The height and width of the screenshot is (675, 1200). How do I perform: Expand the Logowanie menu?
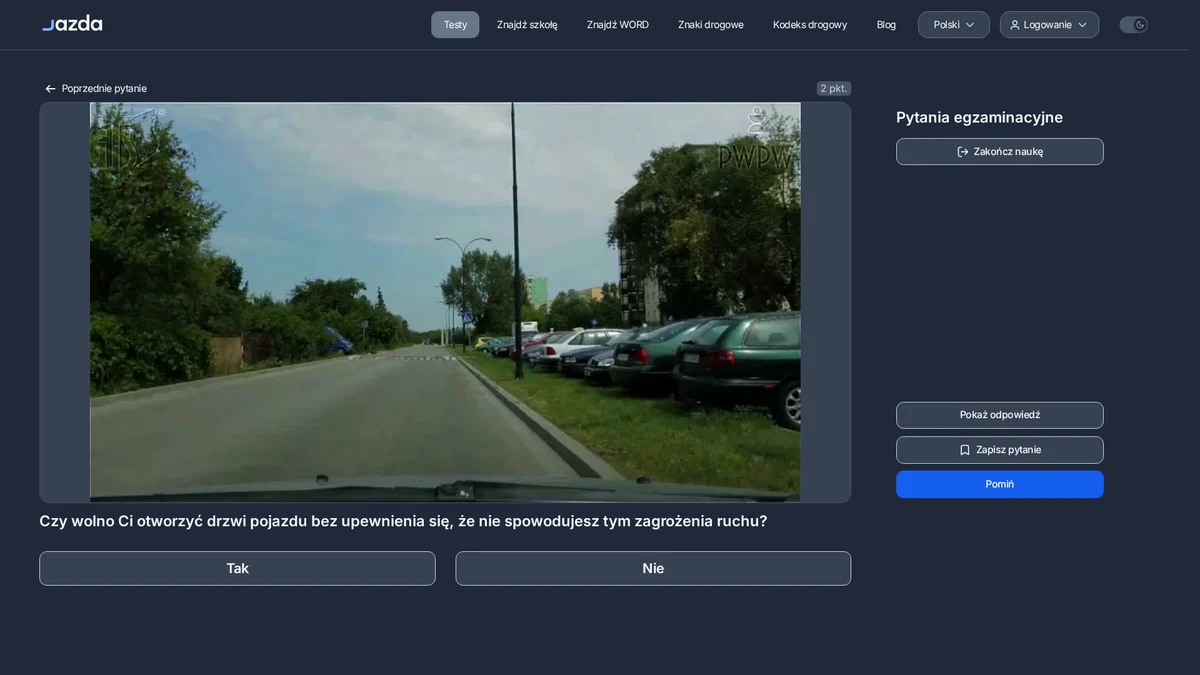click(1049, 25)
